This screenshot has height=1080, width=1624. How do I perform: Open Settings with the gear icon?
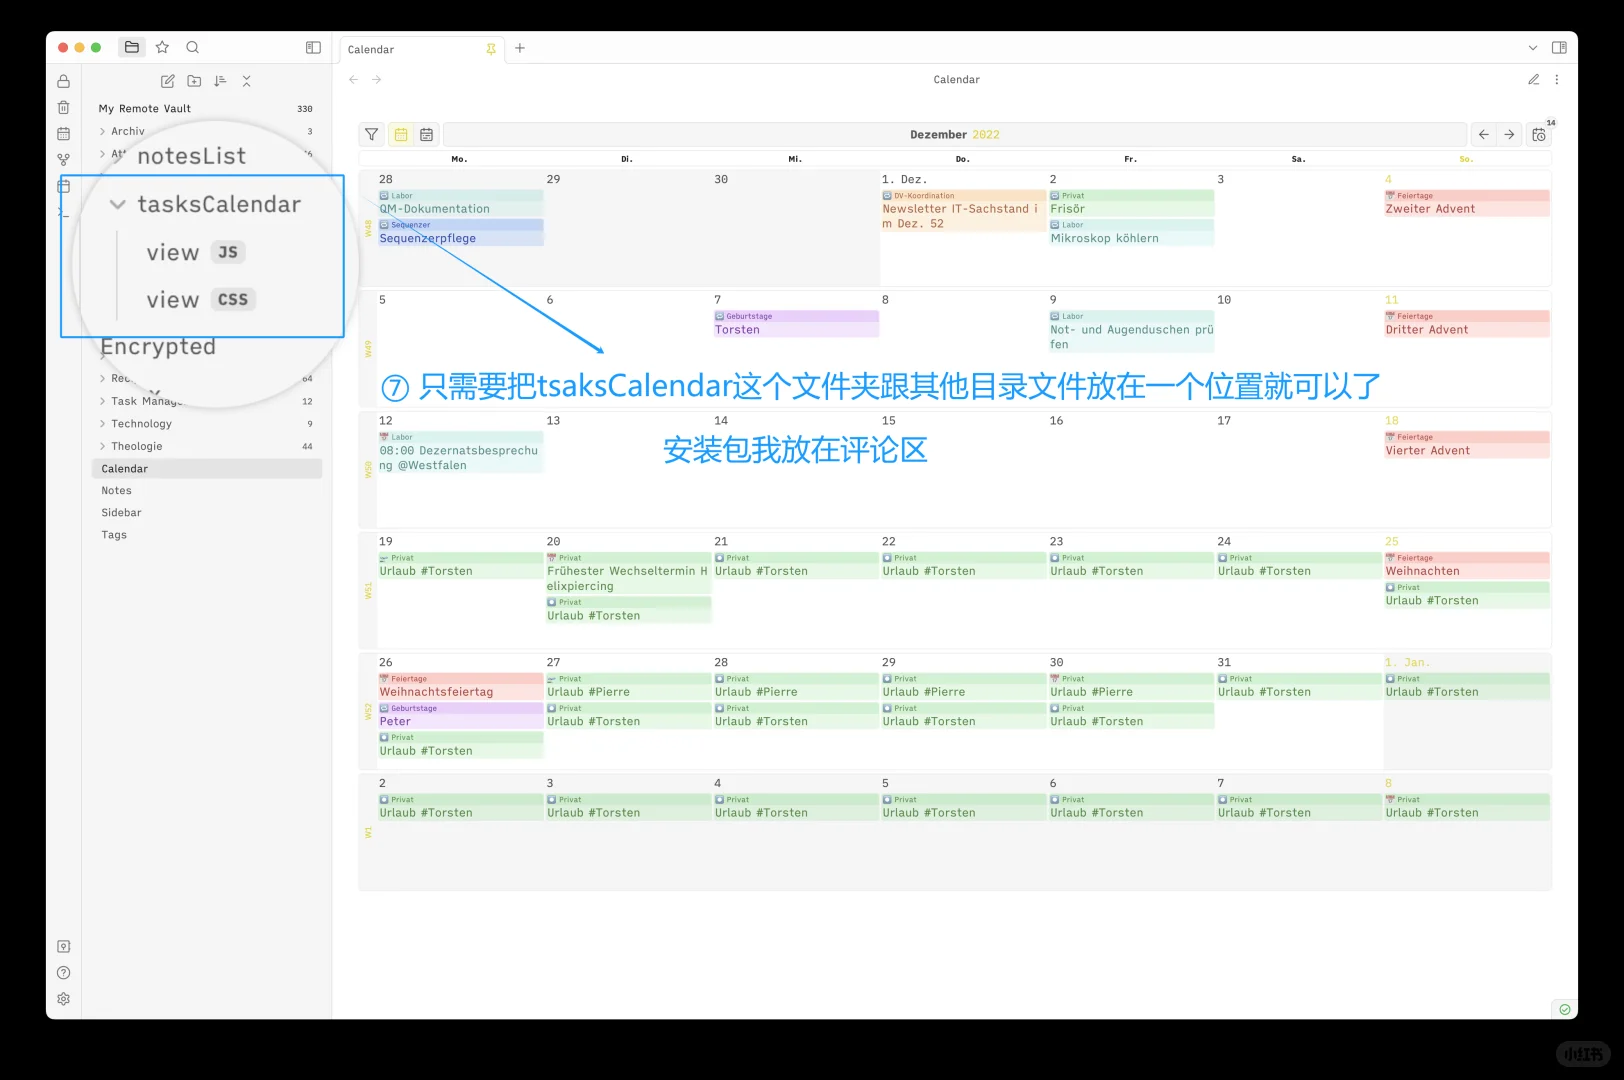coord(63,998)
